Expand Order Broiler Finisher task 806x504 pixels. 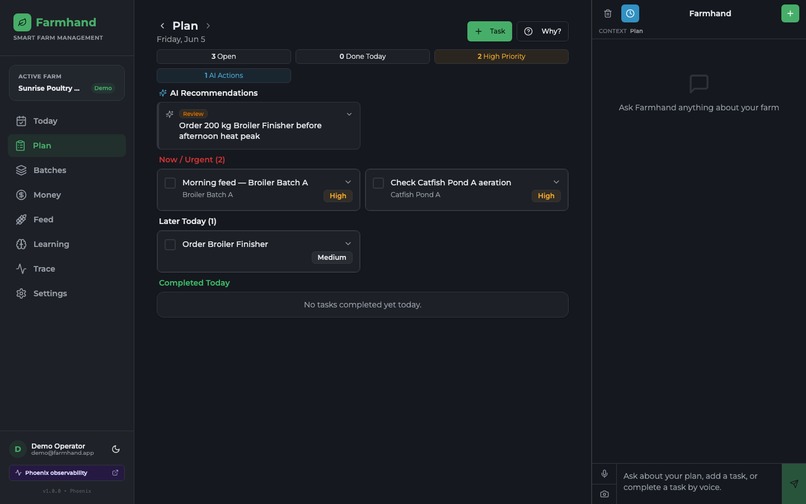coord(348,244)
